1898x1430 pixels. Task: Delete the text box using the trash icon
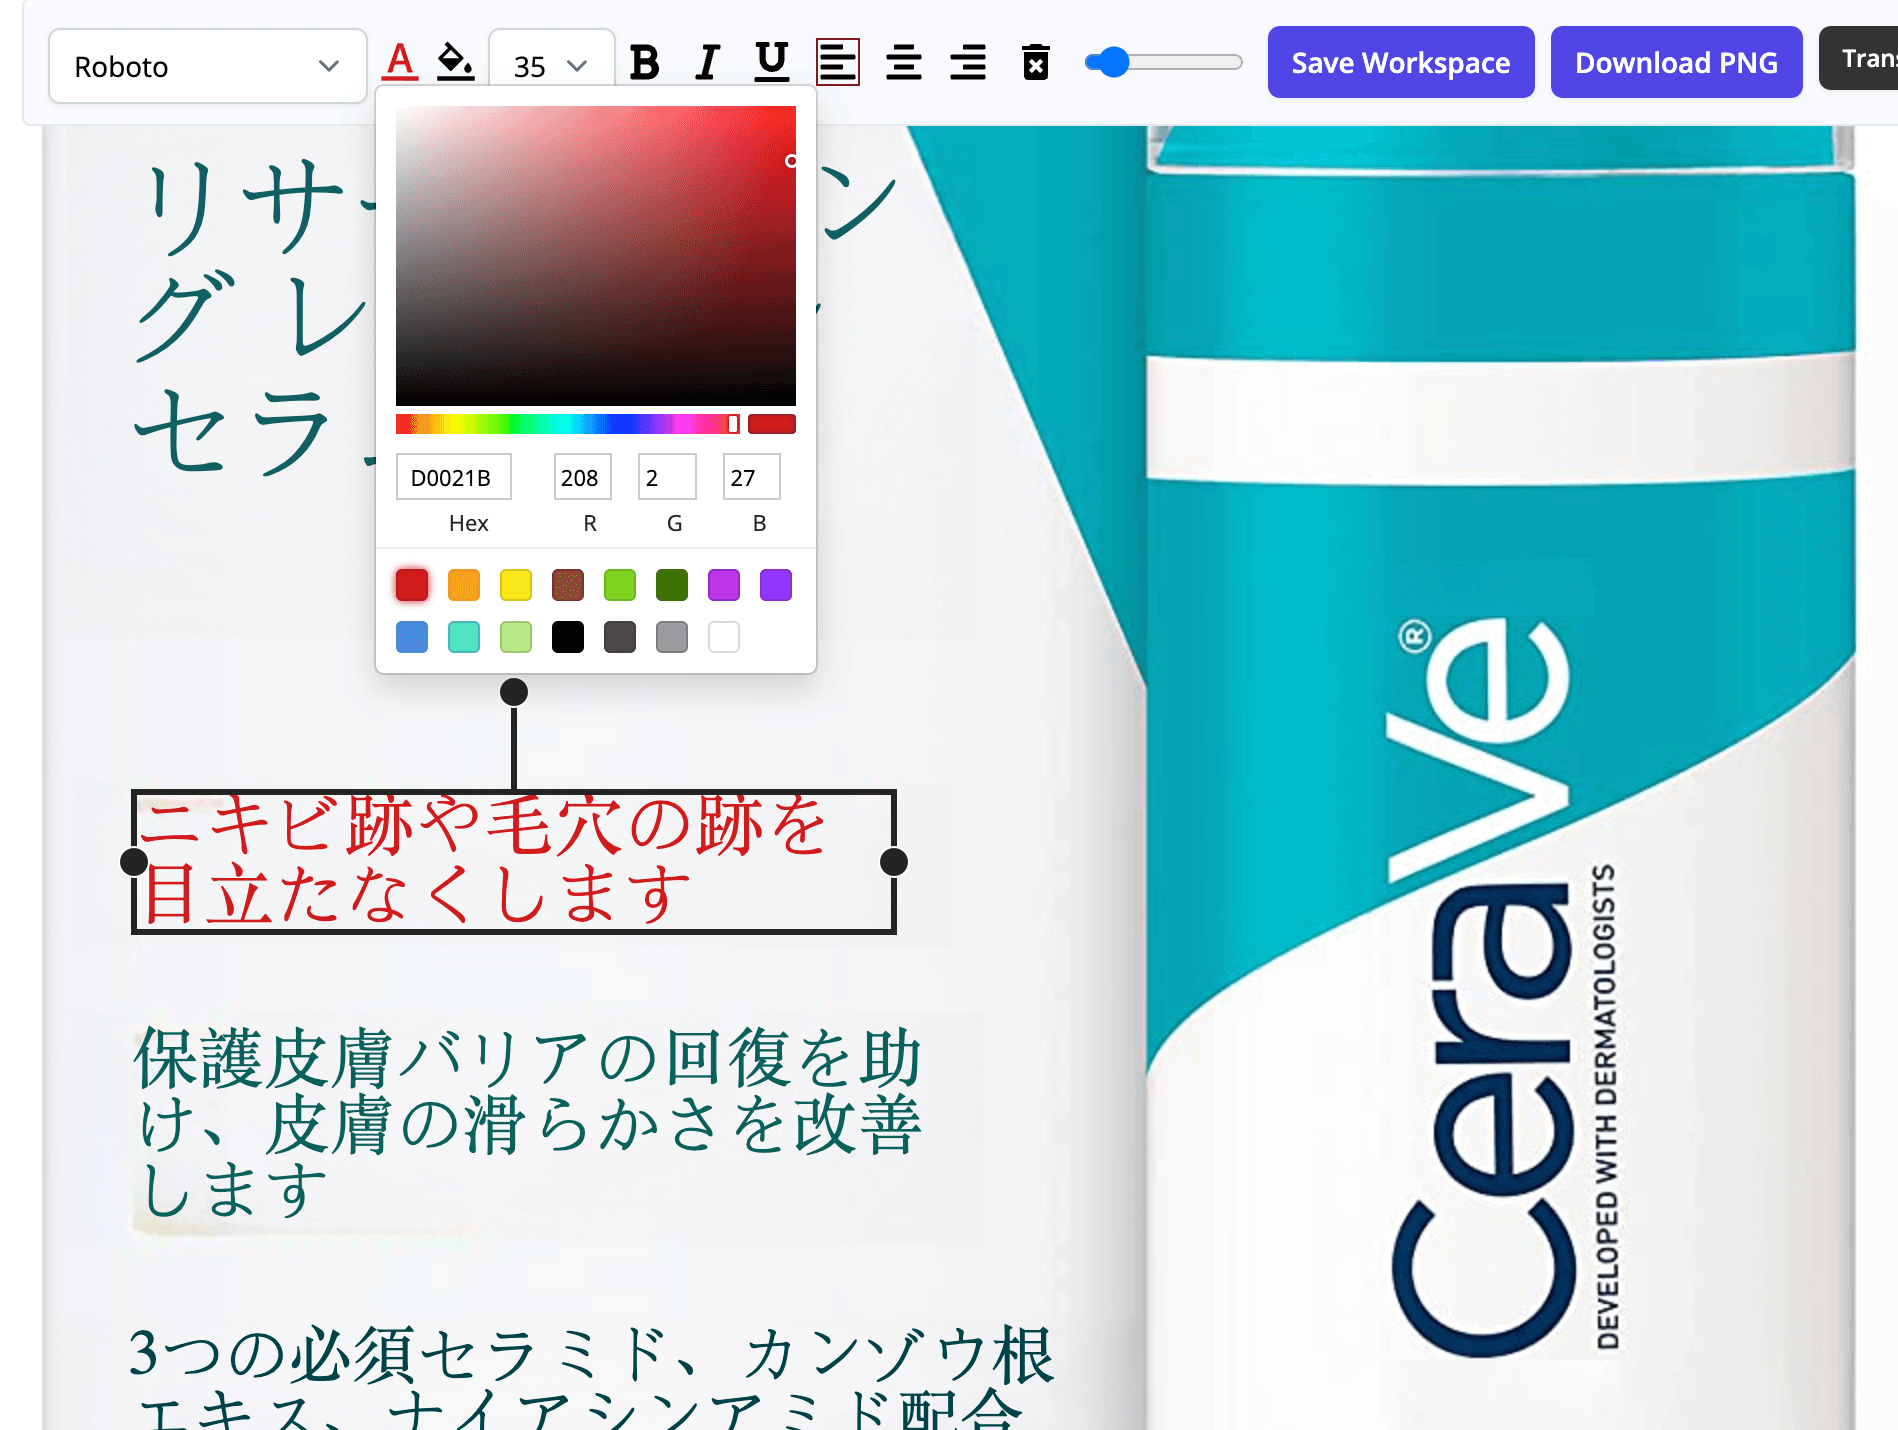(x=1037, y=62)
